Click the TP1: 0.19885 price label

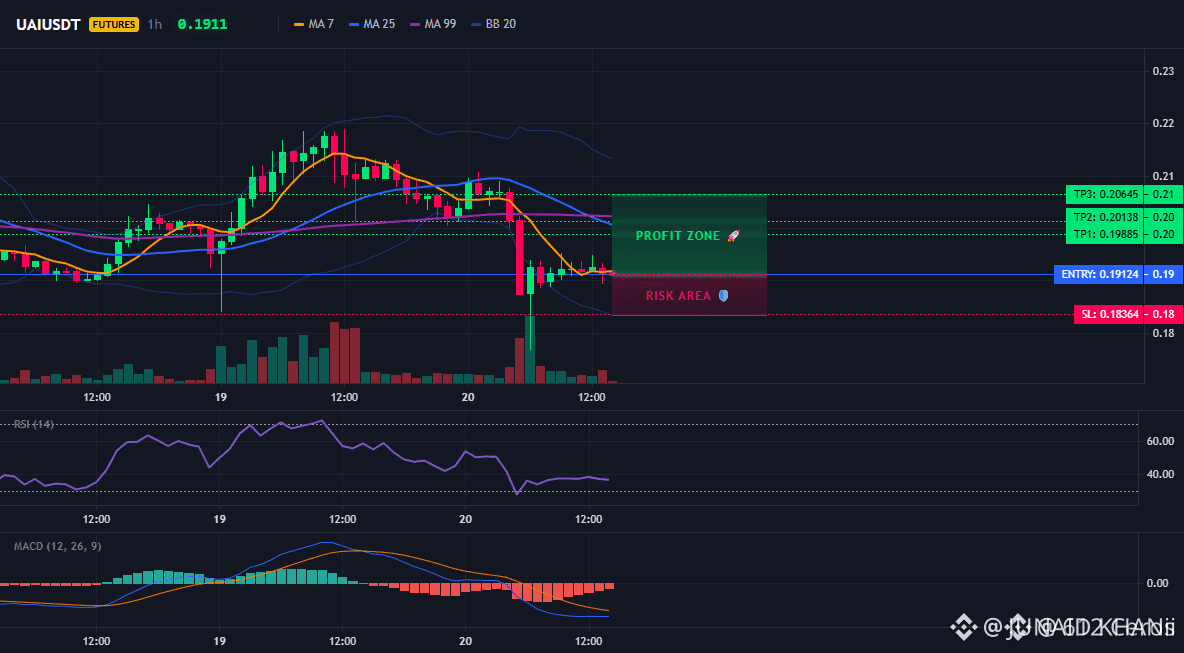[x=1105, y=234]
